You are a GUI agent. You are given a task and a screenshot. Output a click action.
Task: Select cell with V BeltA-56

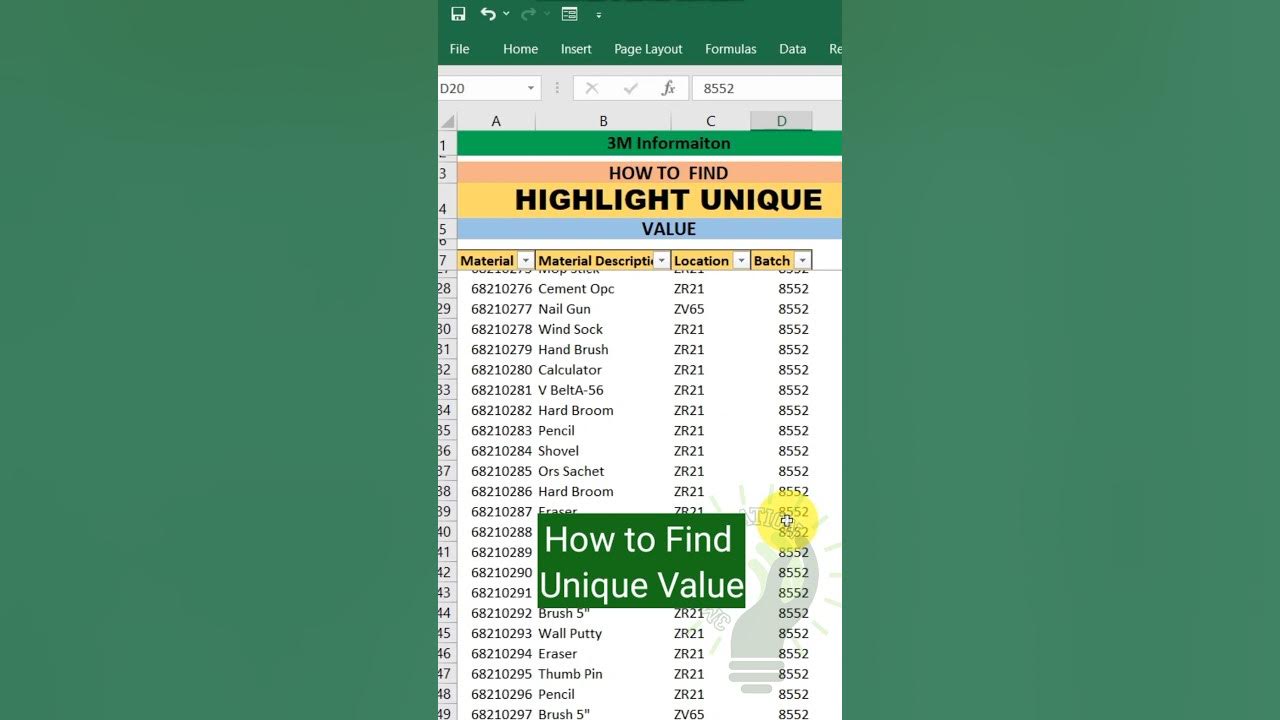pyautogui.click(x=603, y=390)
